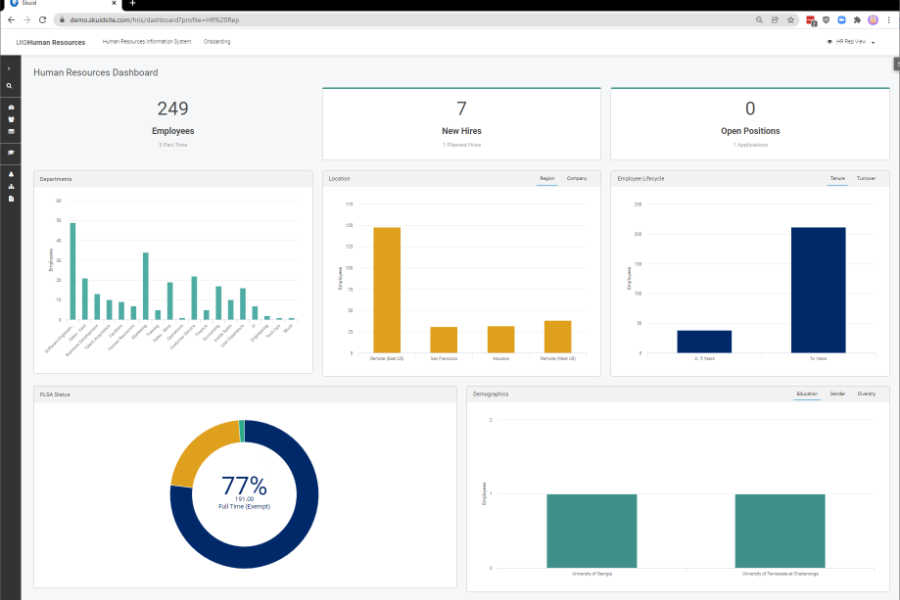Image resolution: width=900 pixels, height=600 pixels.
Task: Open the Chrome three-dot menu
Action: point(889,20)
